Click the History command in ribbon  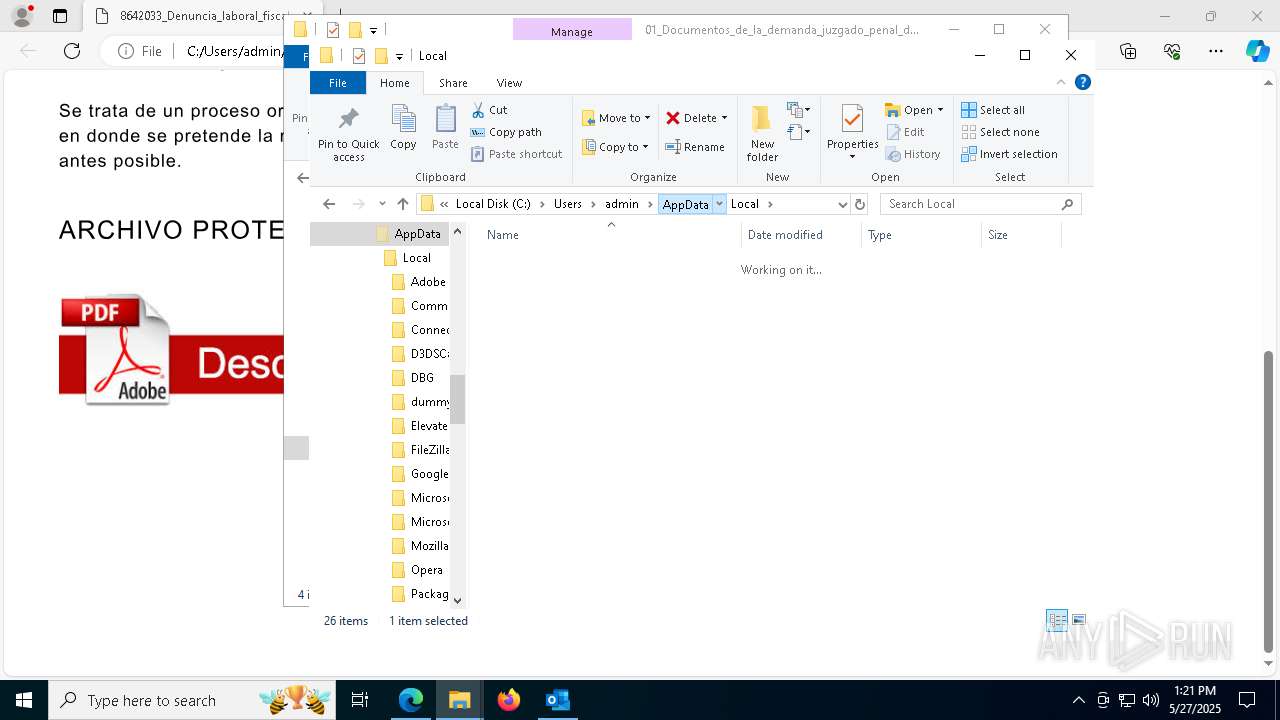tap(913, 154)
